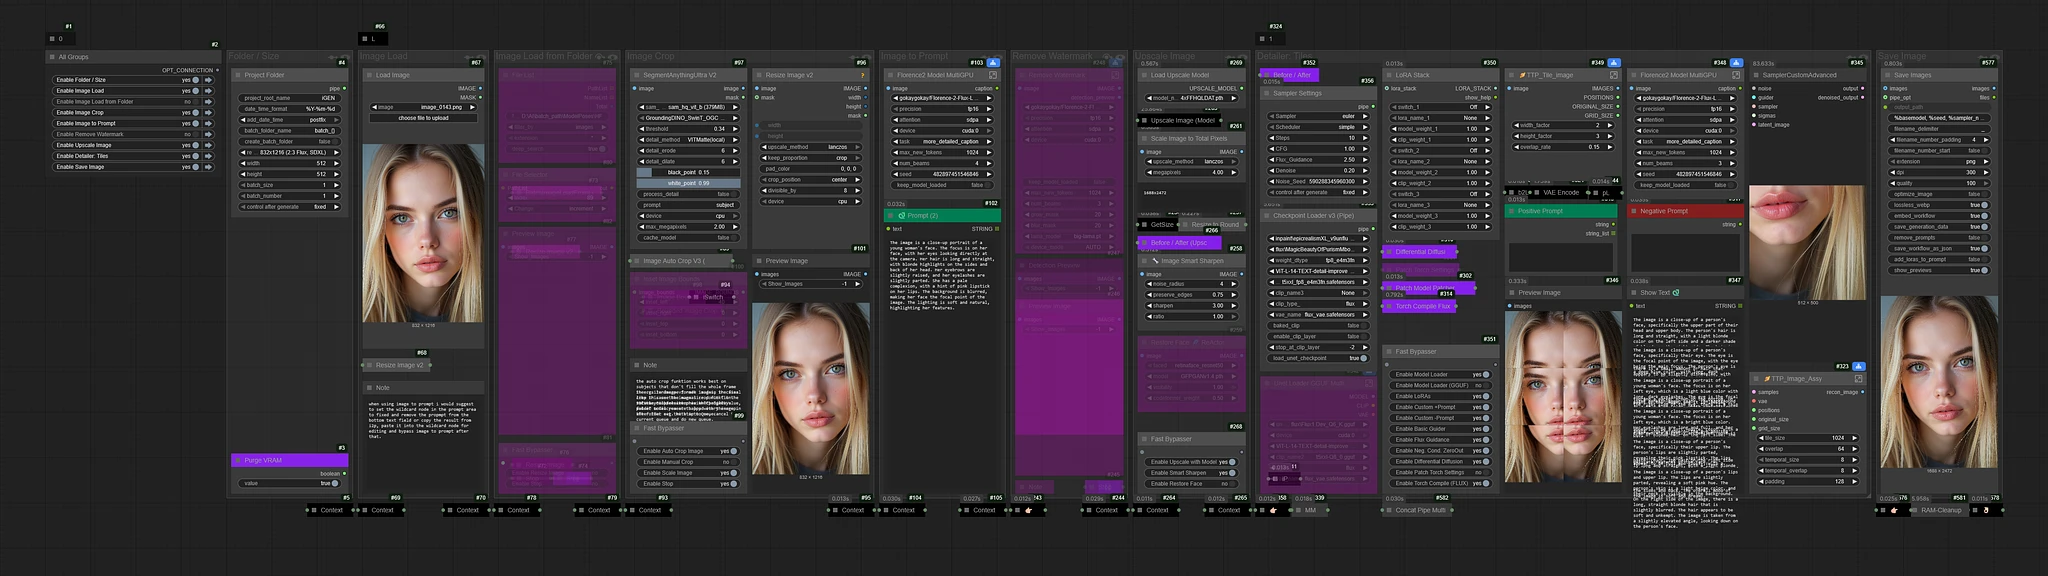Collapse the Save Images node via its dot
The height and width of the screenshot is (576, 2048).
(1887, 75)
